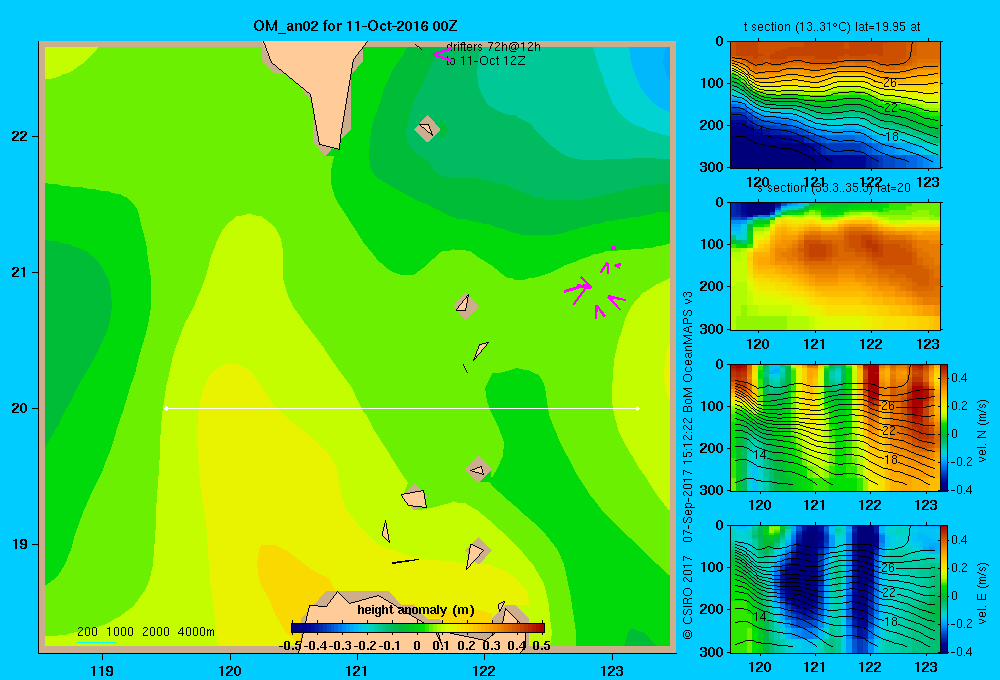Open the eastward velocity section plot
1000x680 pixels.
(x=835, y=589)
